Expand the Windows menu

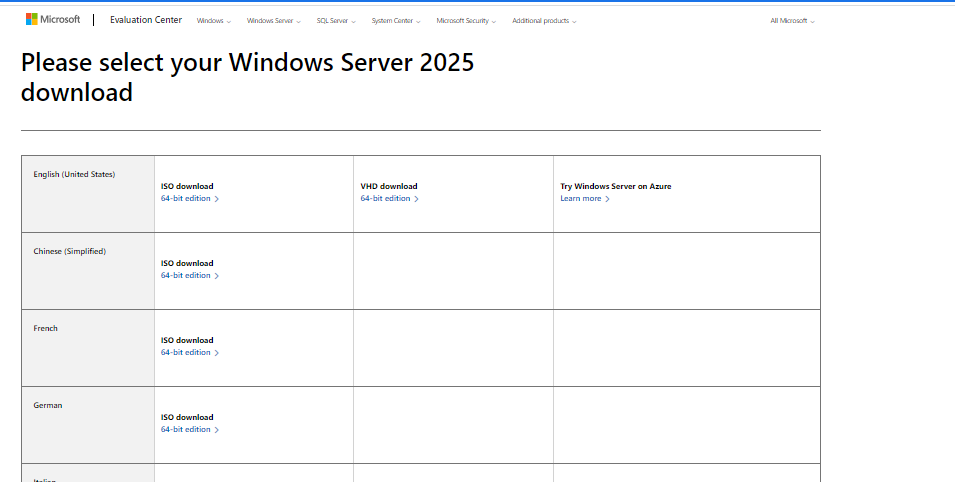coord(214,21)
